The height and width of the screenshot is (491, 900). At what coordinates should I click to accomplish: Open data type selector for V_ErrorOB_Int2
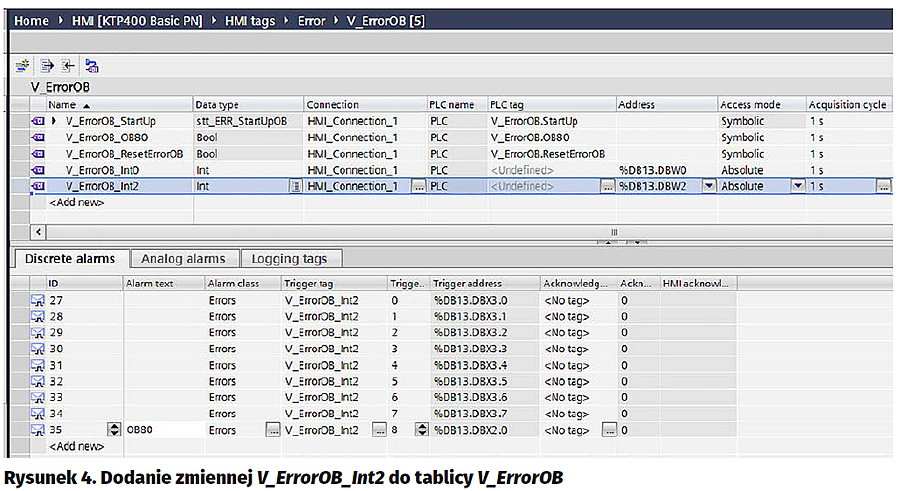pos(295,186)
